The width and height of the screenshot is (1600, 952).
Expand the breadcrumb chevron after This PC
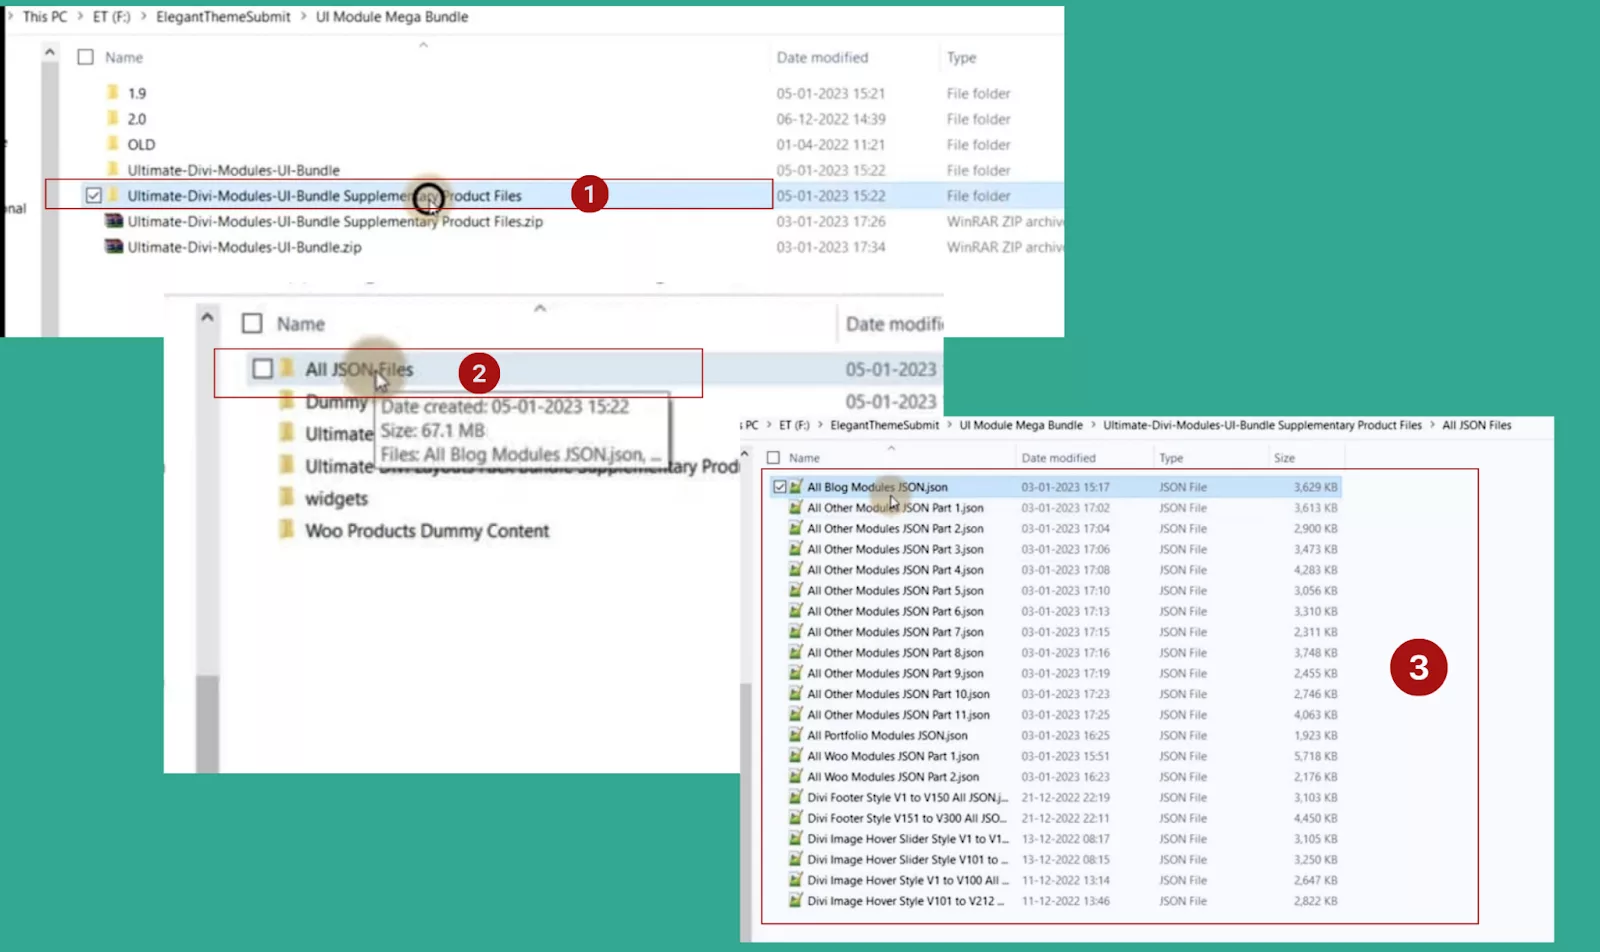[80, 16]
